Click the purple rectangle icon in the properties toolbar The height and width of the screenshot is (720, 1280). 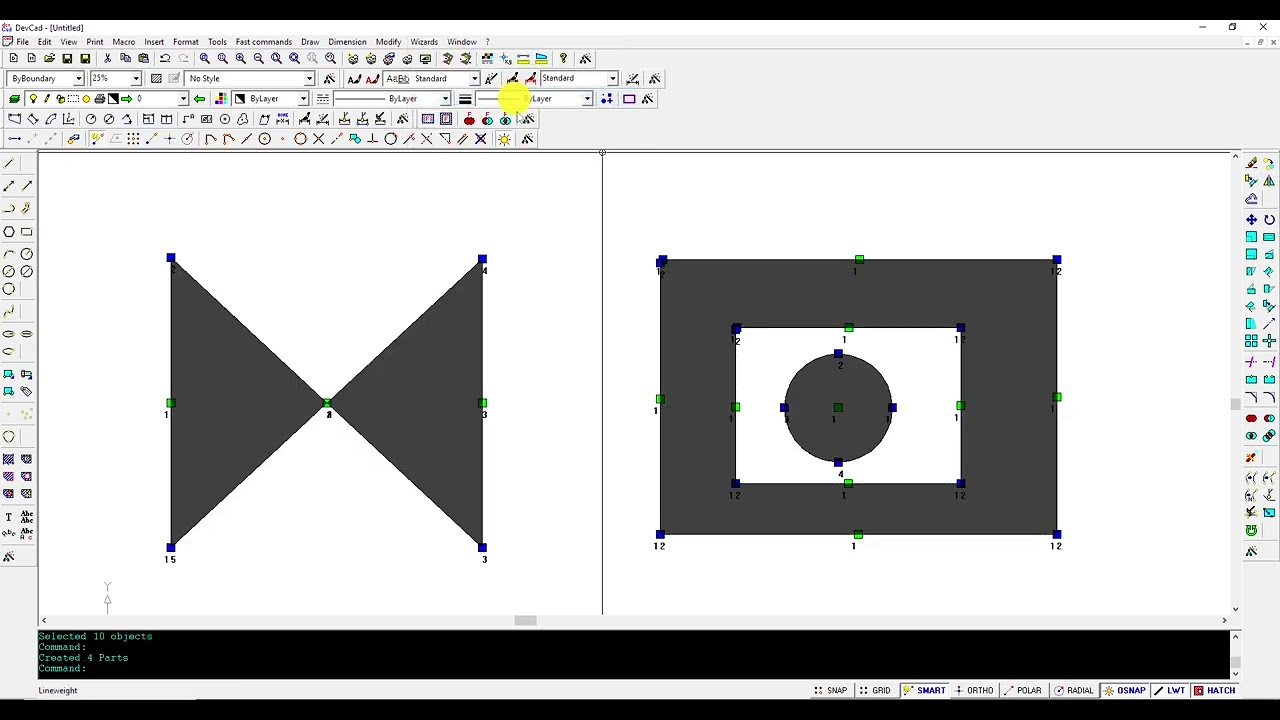[629, 99]
